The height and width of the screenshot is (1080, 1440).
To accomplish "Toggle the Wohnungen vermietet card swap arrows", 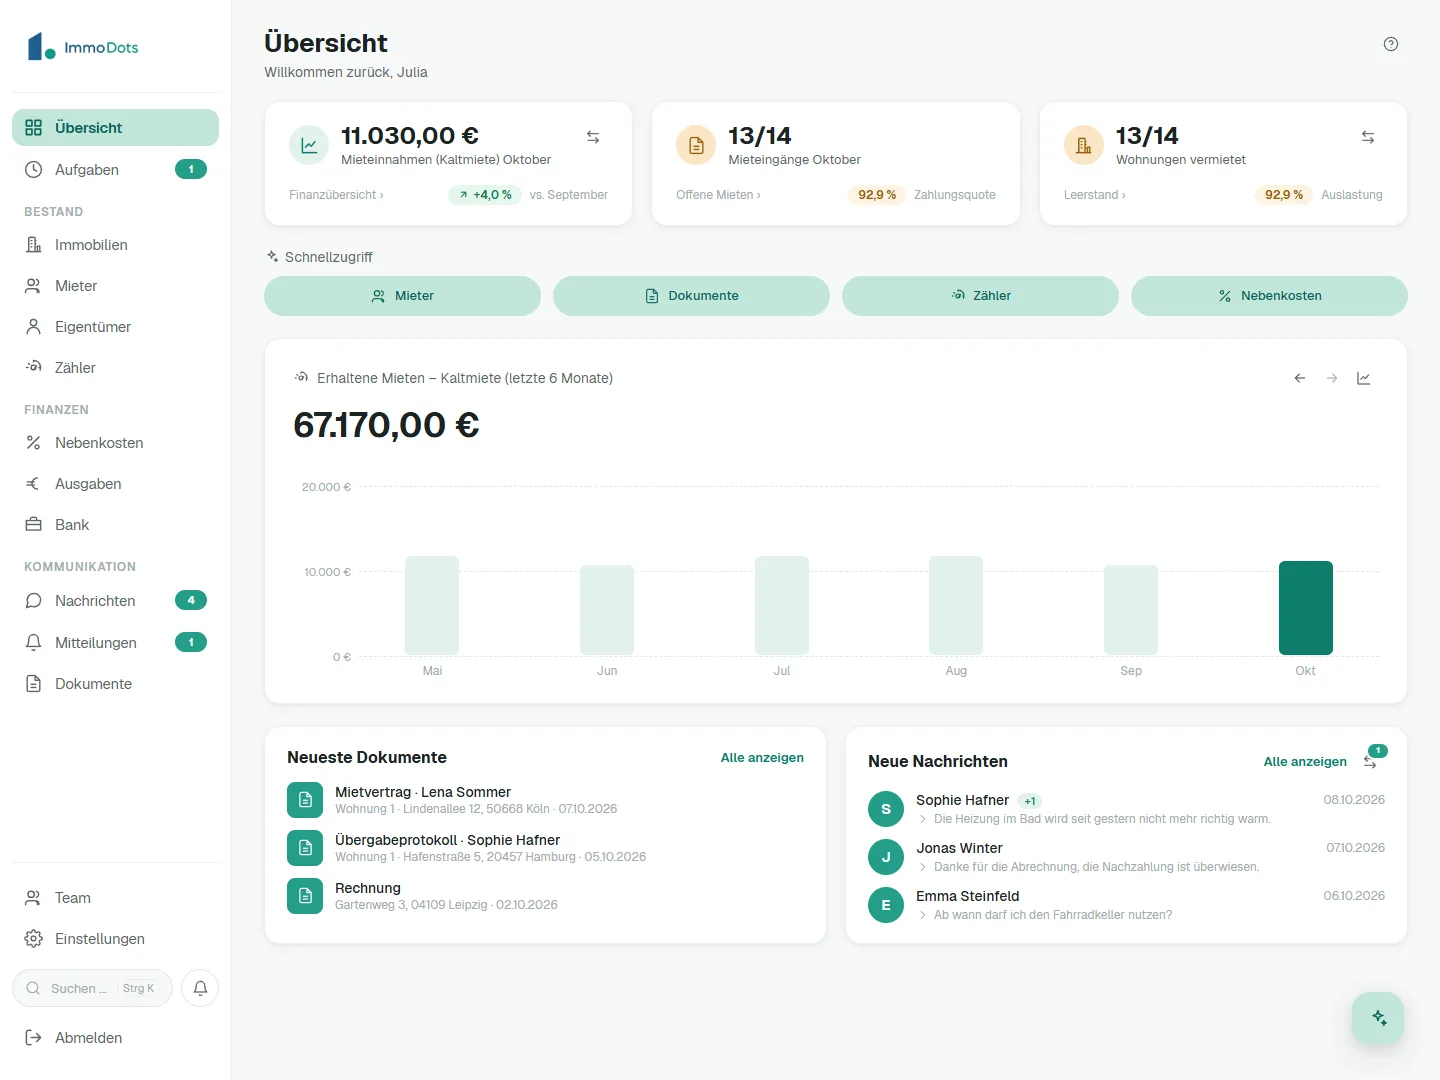I will click(x=1368, y=137).
